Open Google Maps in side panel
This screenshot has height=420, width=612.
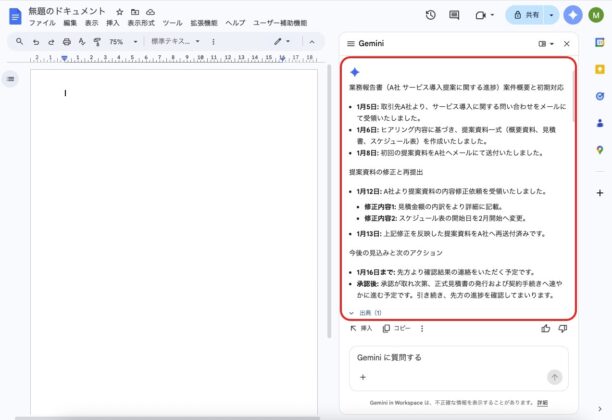600,150
